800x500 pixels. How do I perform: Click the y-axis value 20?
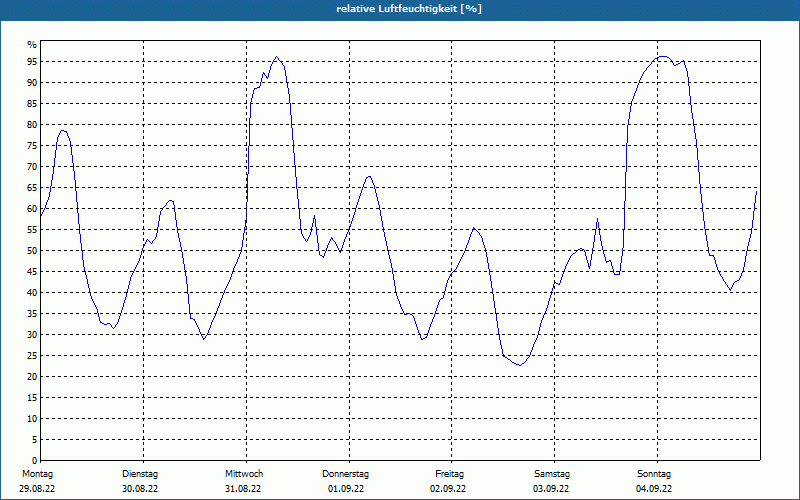click(x=32, y=377)
